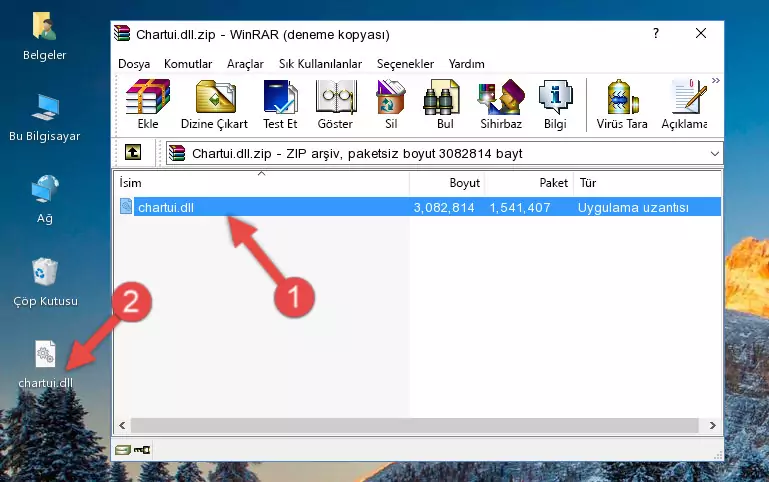Select Çöp Kutusu recycle bin icon
Image resolution: width=769 pixels, height=482 pixels.
click(45, 282)
